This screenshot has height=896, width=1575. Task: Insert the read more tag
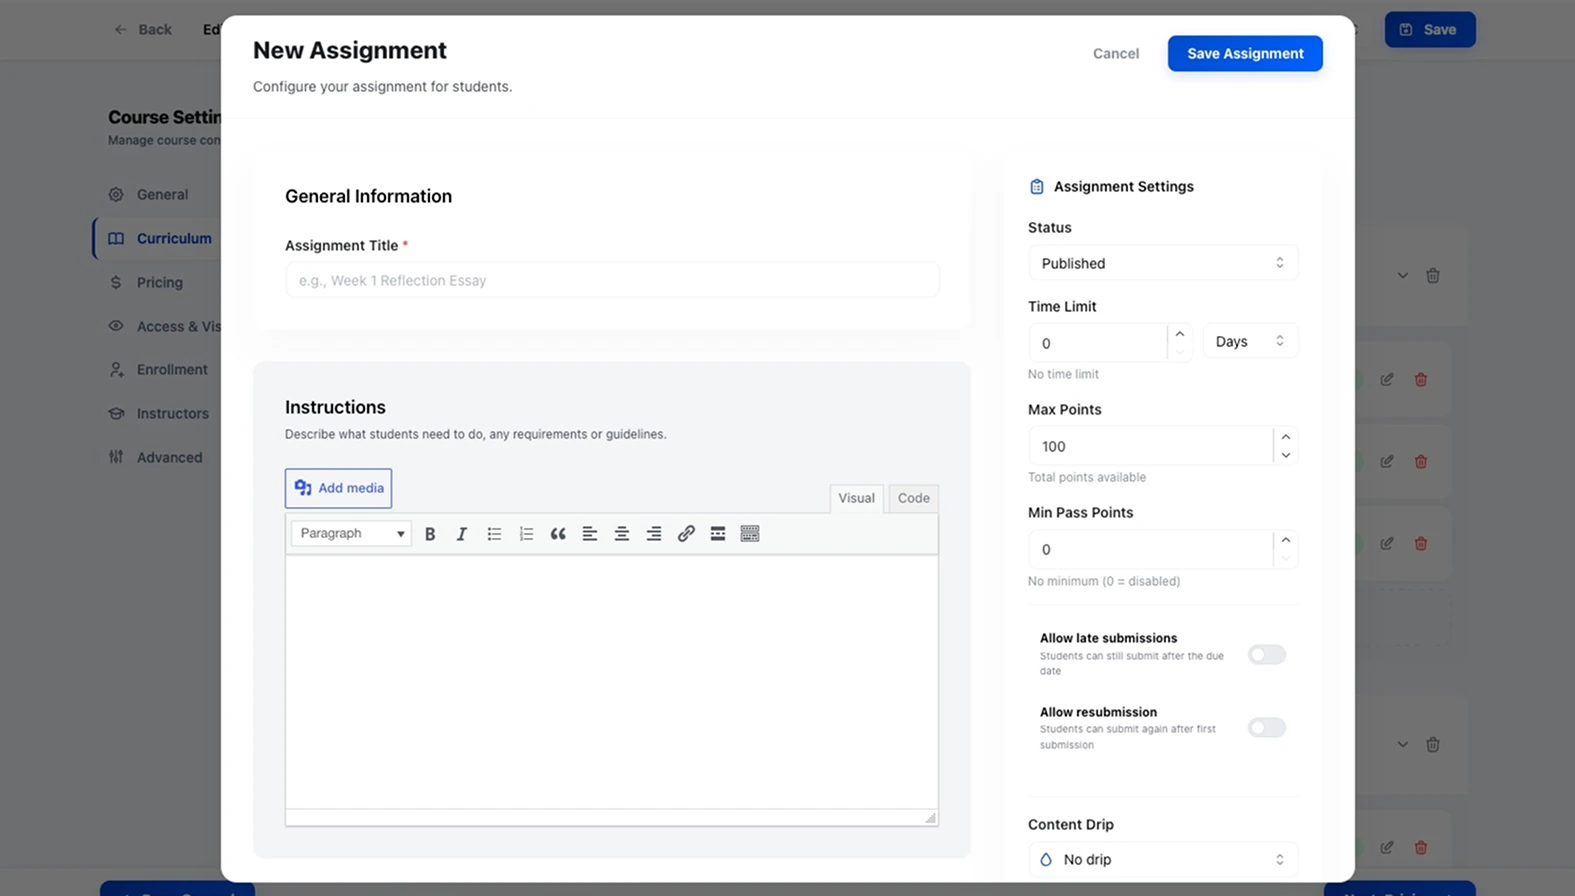[x=718, y=534]
